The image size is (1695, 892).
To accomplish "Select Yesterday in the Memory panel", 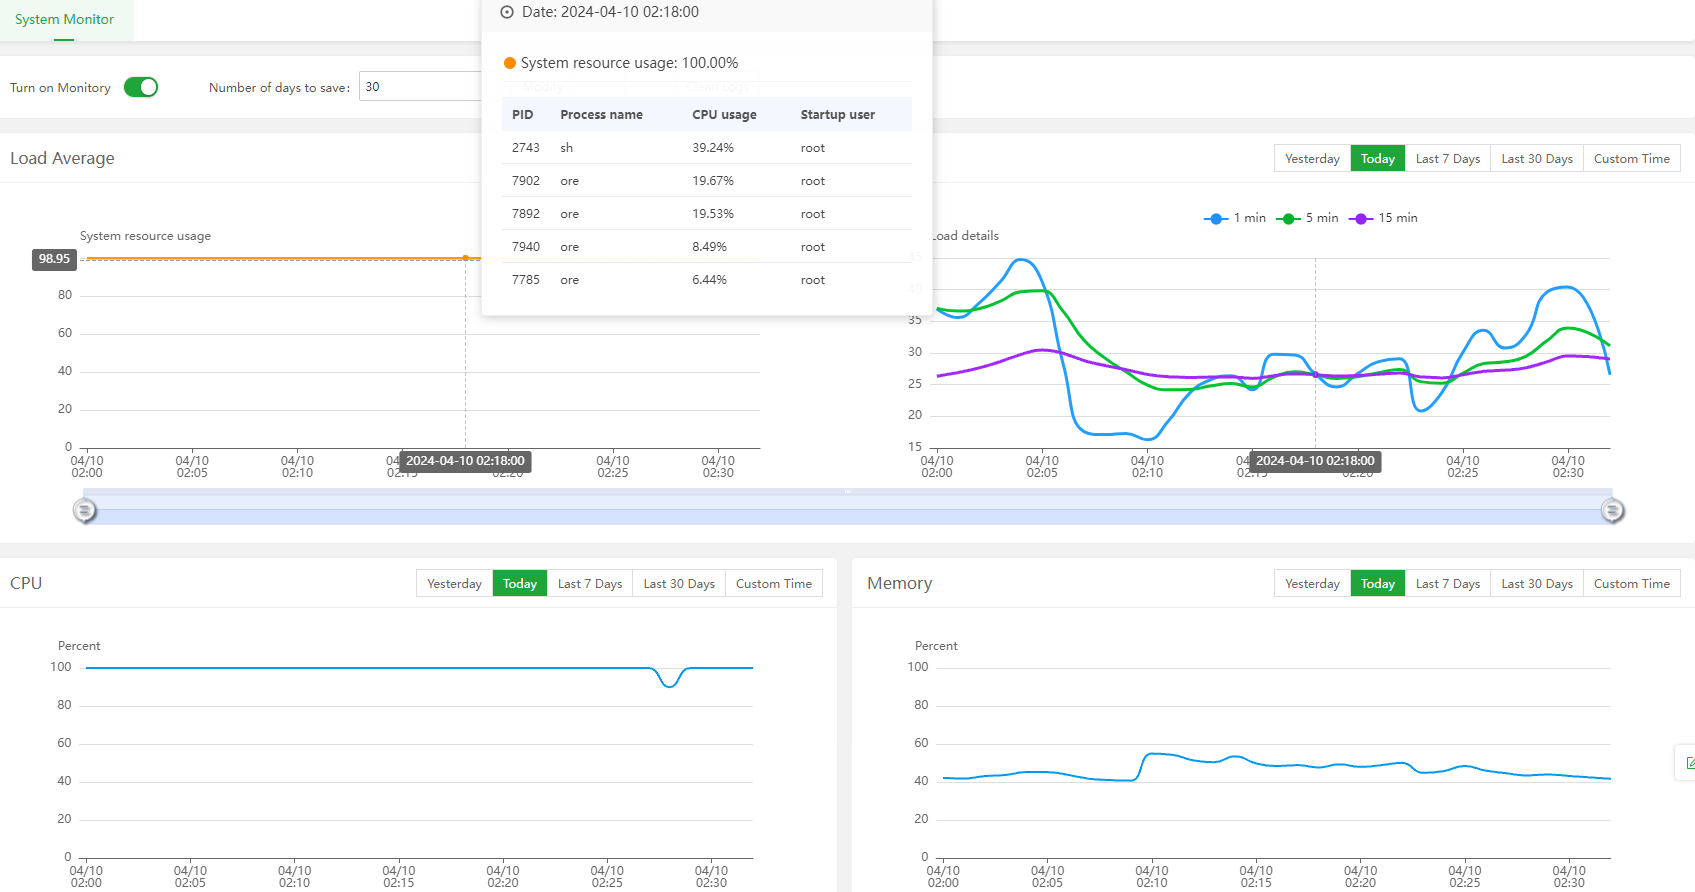I will 1312,584.
